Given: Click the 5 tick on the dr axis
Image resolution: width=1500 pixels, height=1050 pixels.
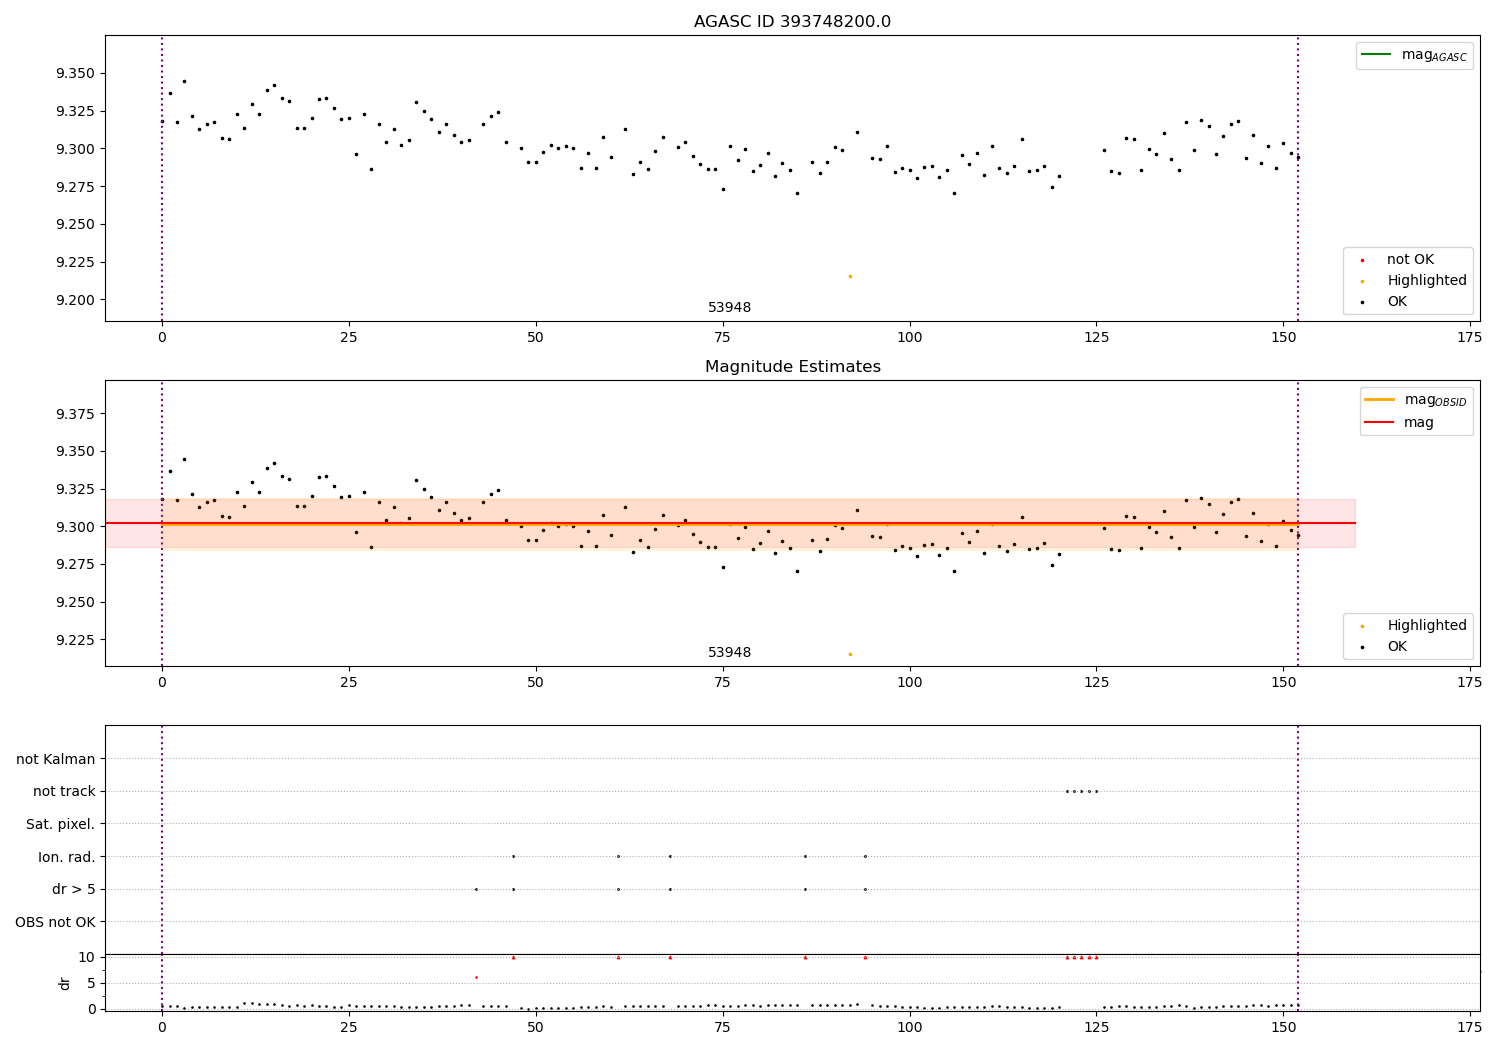Looking at the screenshot, I should pyautogui.click(x=91, y=983).
